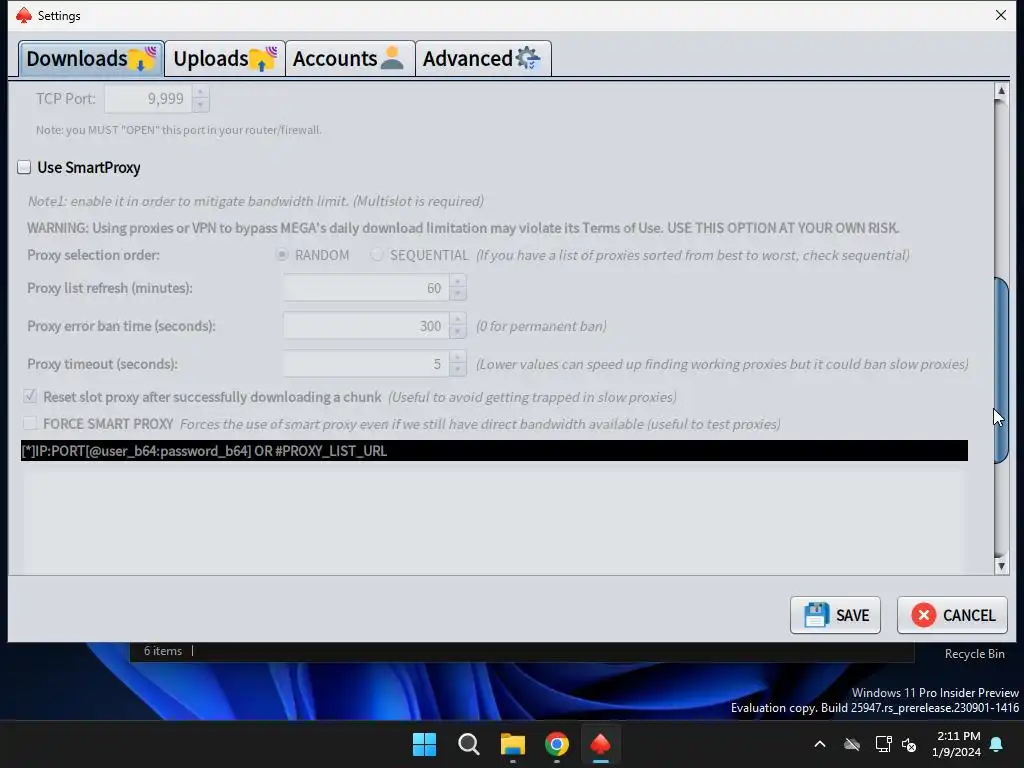Close the Settings window
This screenshot has height=768, width=1024.
click(x=1000, y=15)
